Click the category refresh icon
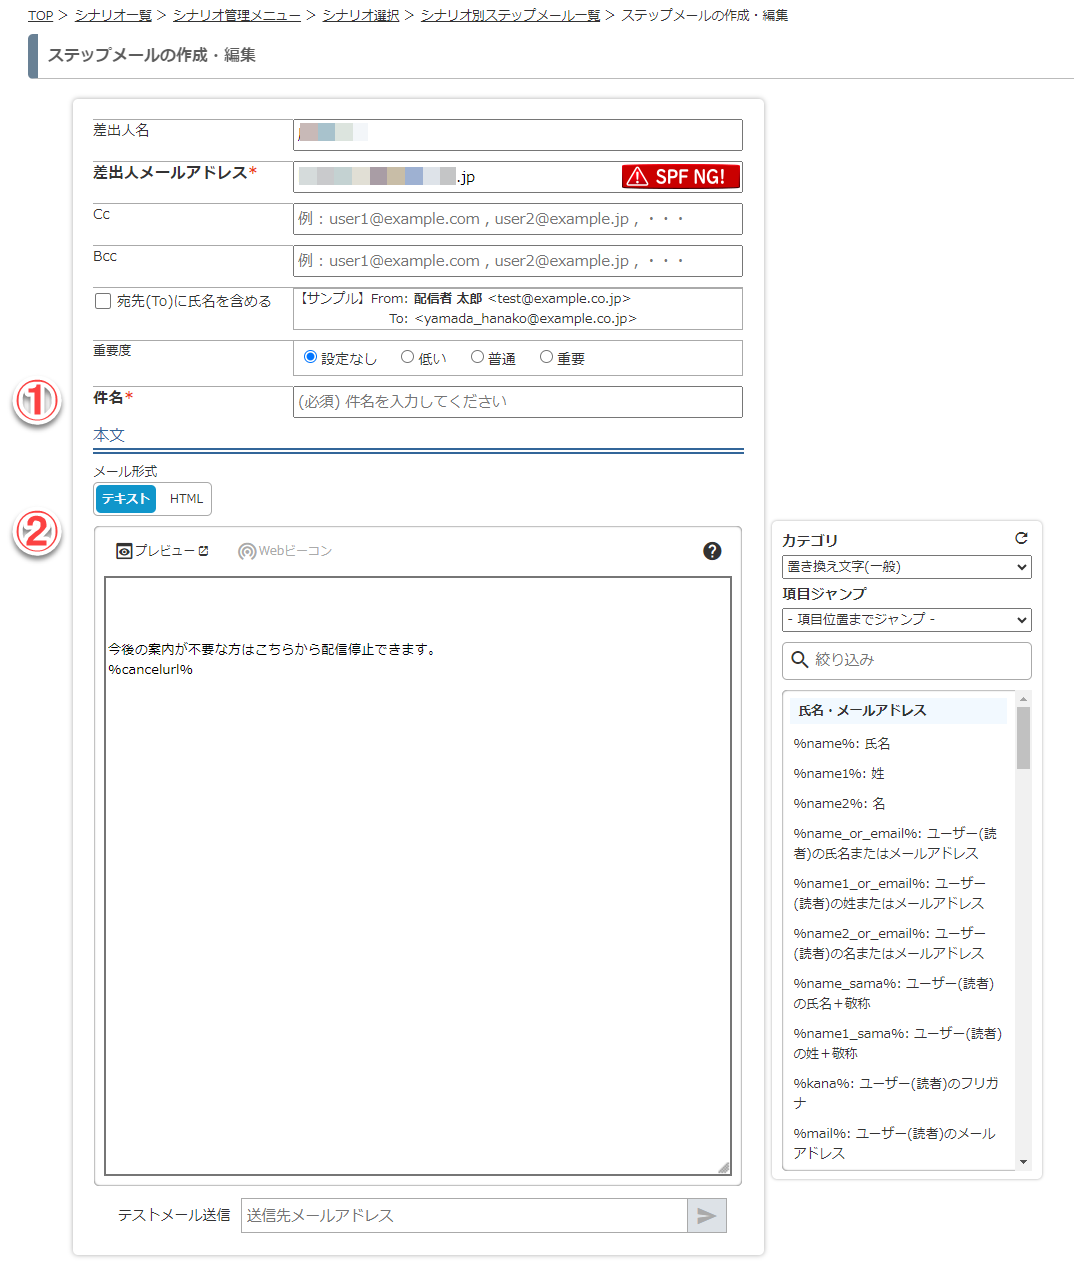Viewport: 1074px width, 1265px height. [1021, 538]
